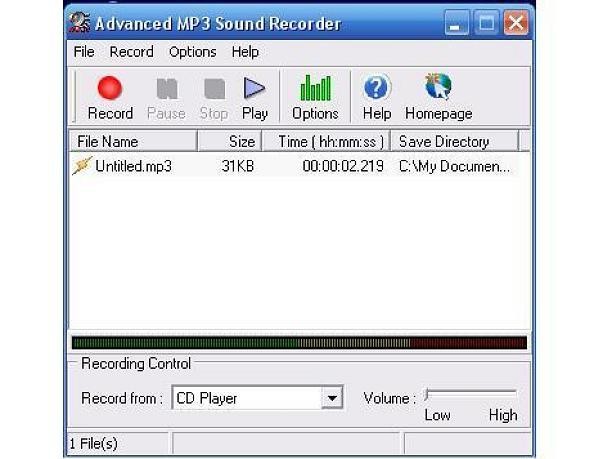Viewport: 612px width, 459px height.
Task: Open the File menu
Action: (x=84, y=52)
